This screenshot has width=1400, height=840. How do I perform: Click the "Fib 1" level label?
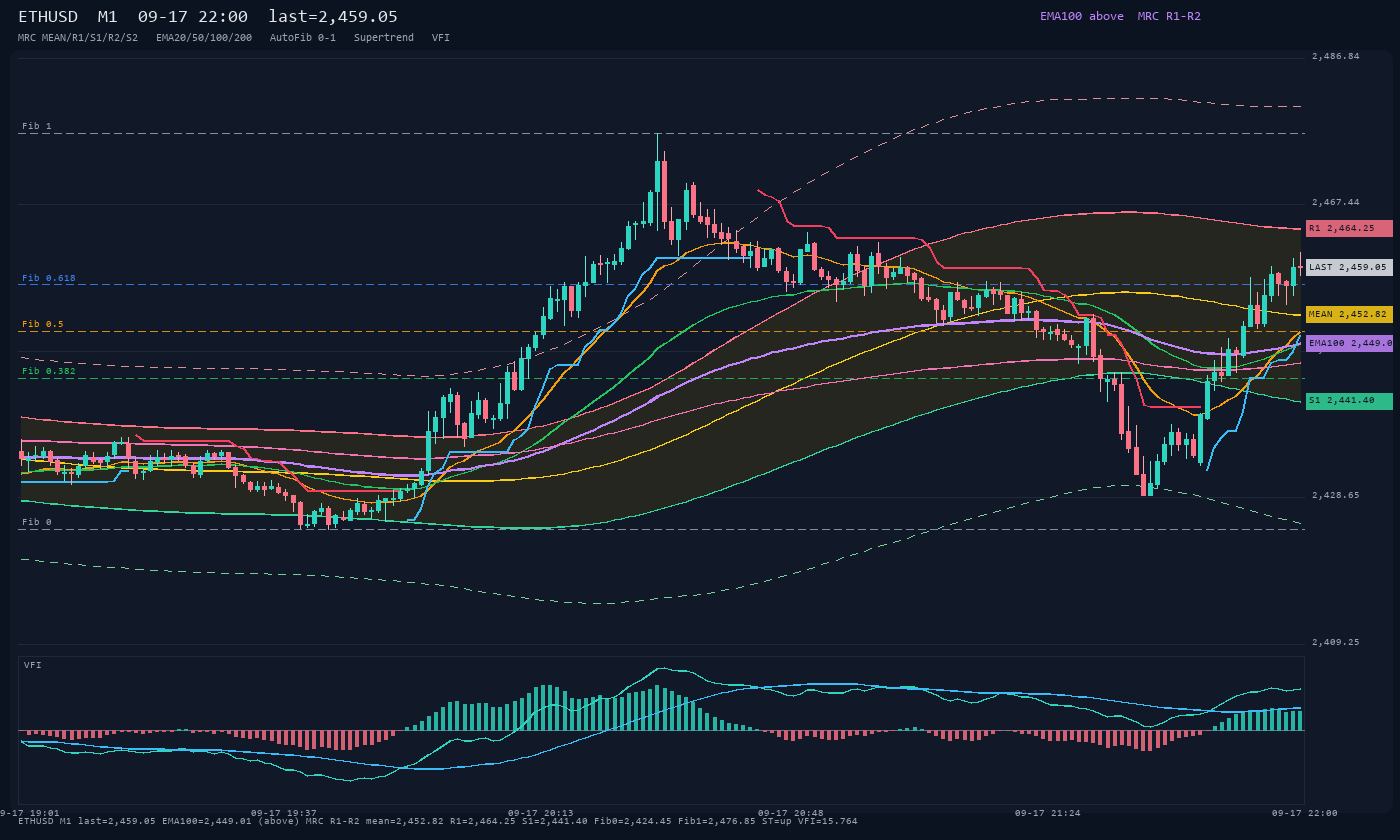tap(37, 126)
